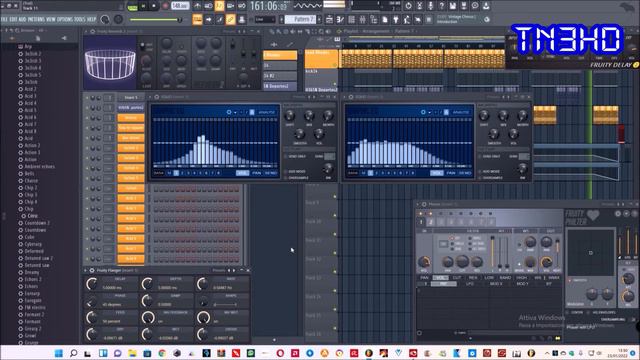The width and height of the screenshot is (640, 360).
Task: Open the Fruity Philter window menu arrow
Action: tap(418, 204)
